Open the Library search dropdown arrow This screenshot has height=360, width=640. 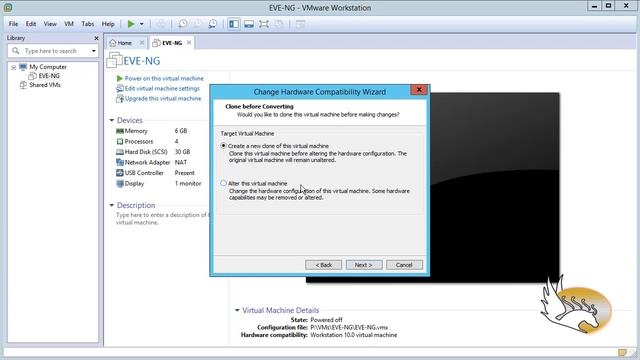point(93,51)
